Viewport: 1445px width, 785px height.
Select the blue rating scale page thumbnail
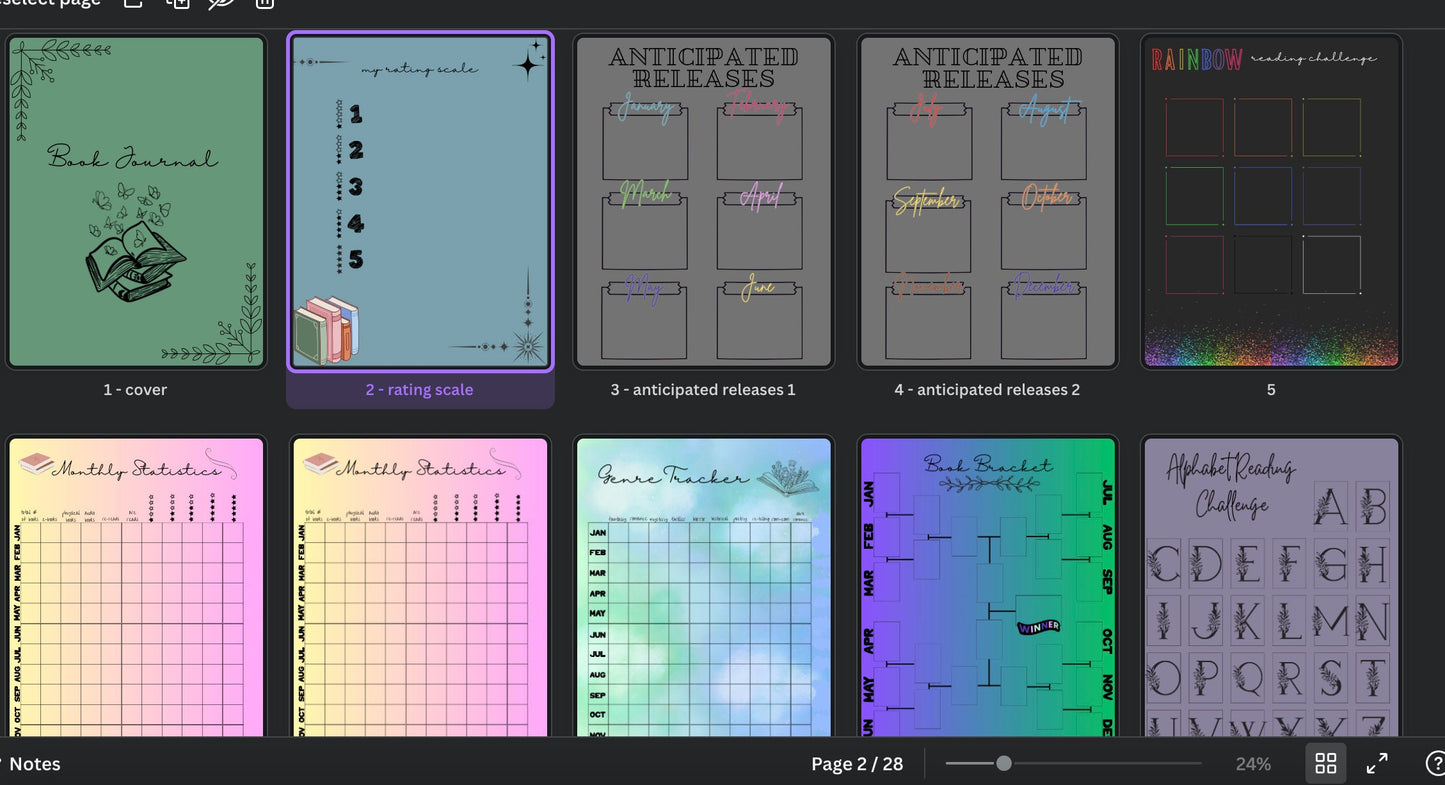[x=420, y=202]
